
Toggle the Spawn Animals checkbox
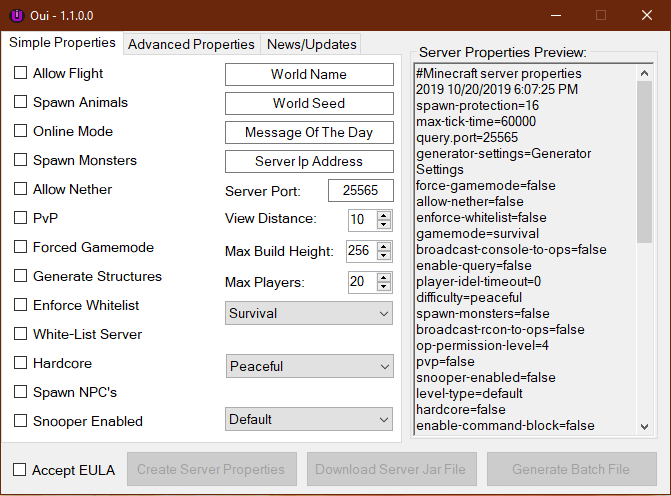click(20, 102)
